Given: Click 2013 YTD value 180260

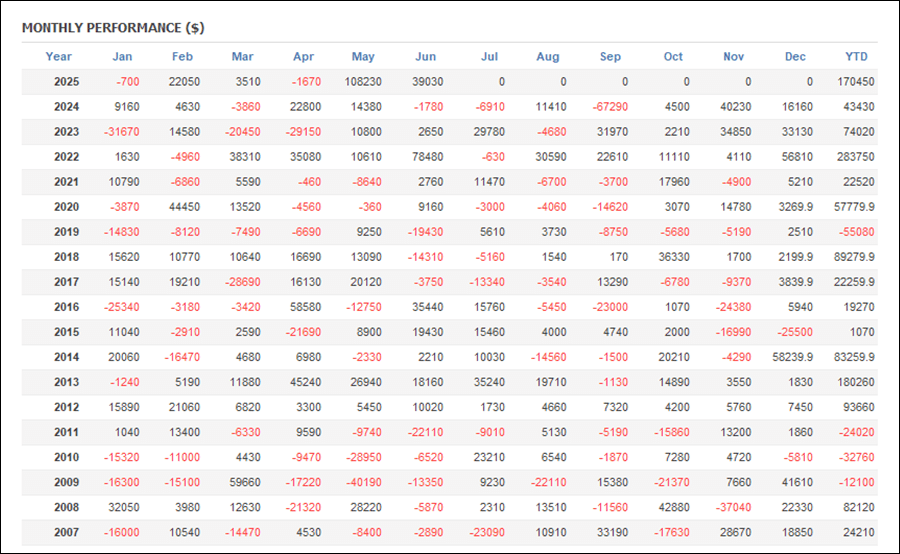Looking at the screenshot, I should (x=855, y=382).
